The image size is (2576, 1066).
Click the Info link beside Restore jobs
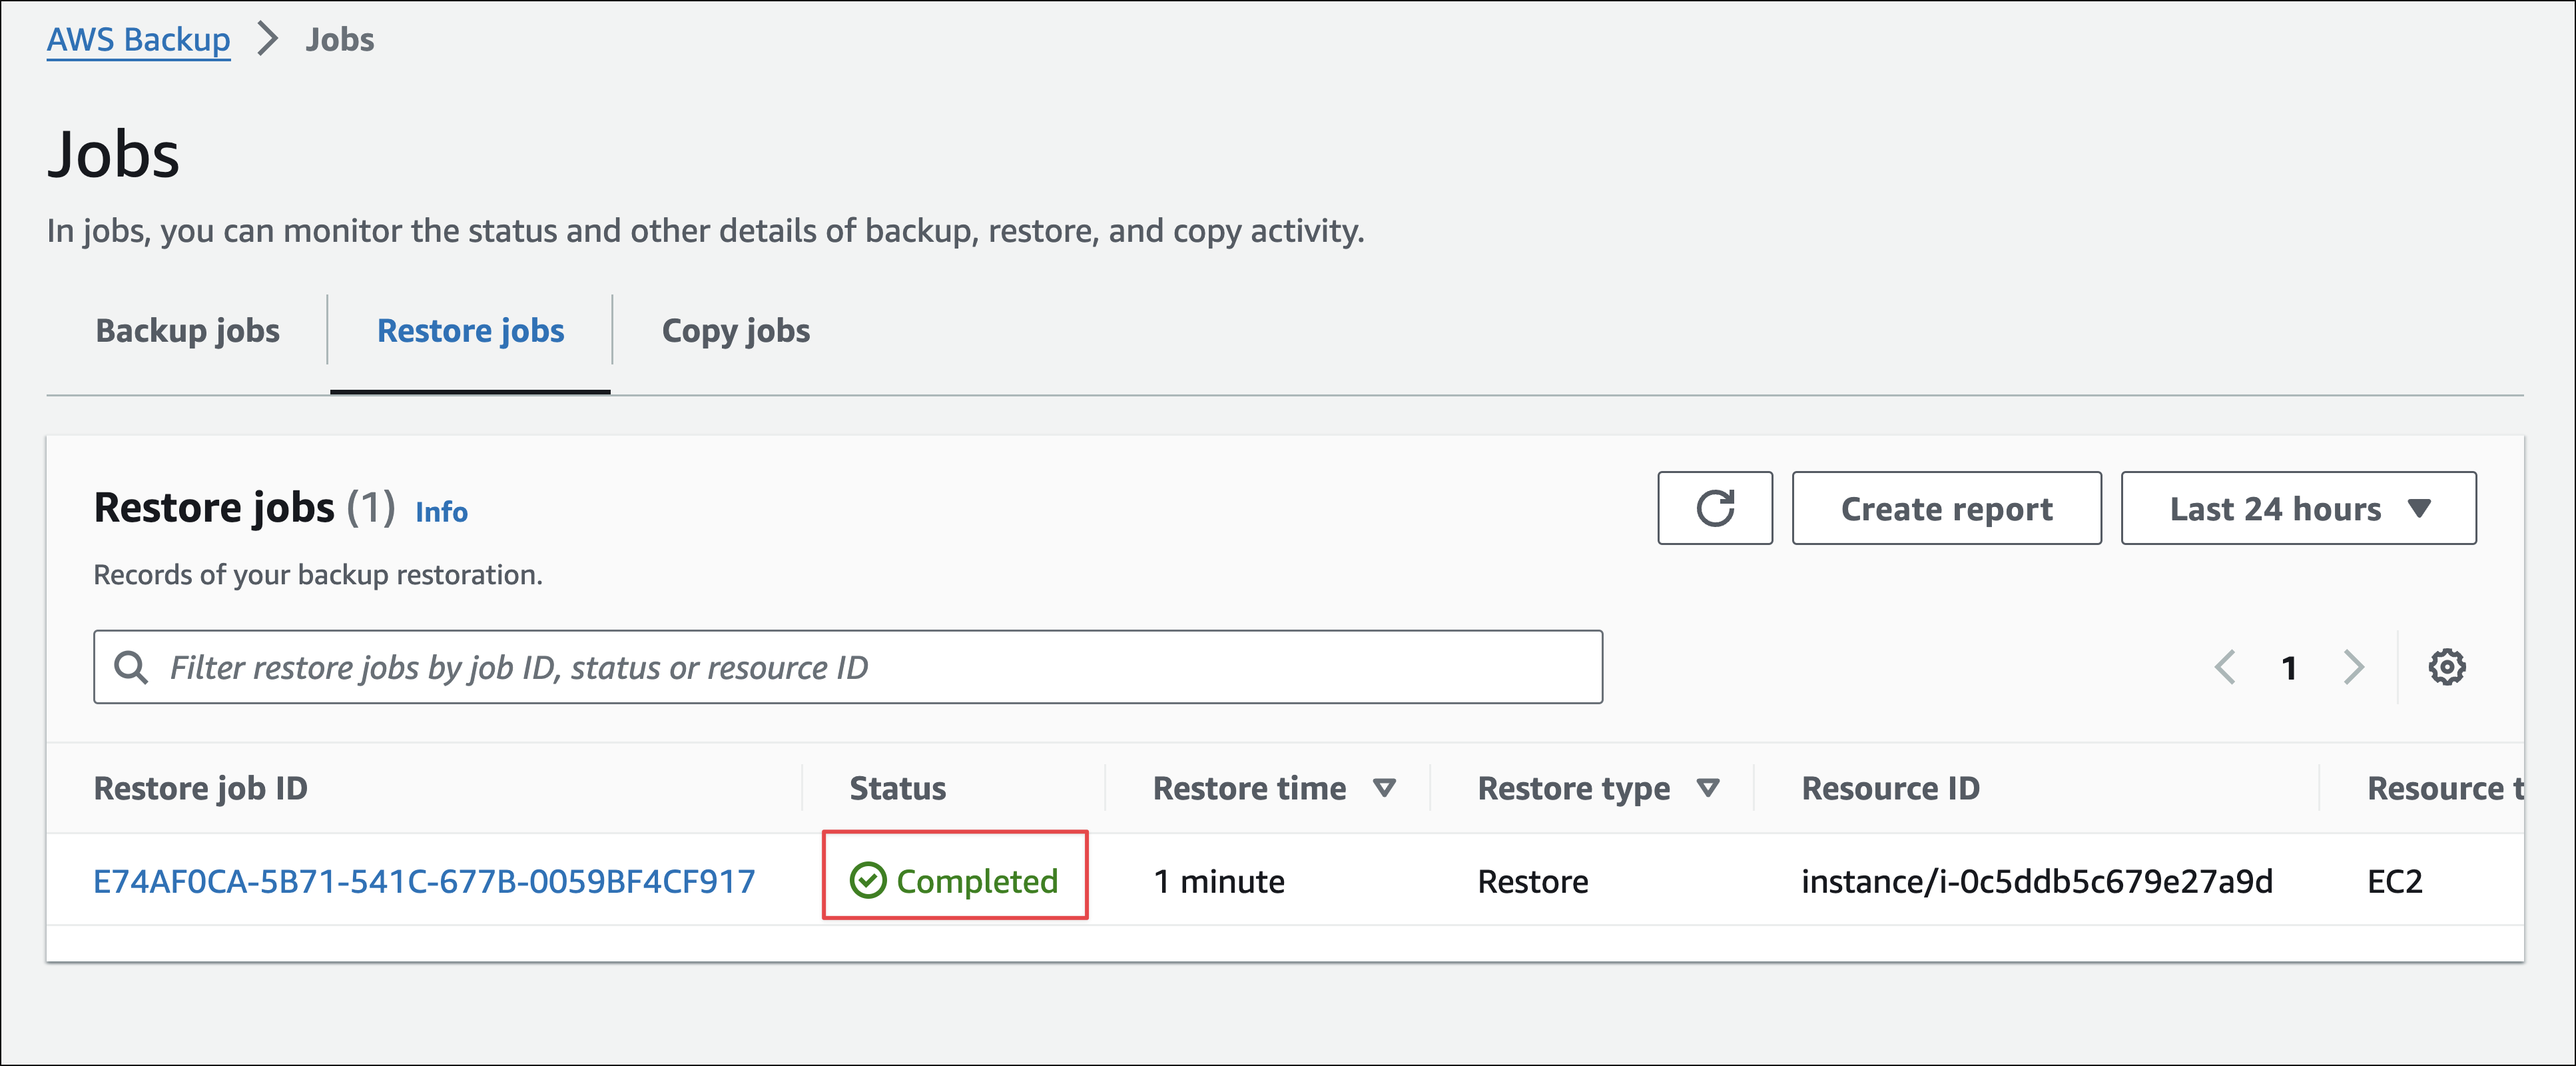pyautogui.click(x=441, y=512)
